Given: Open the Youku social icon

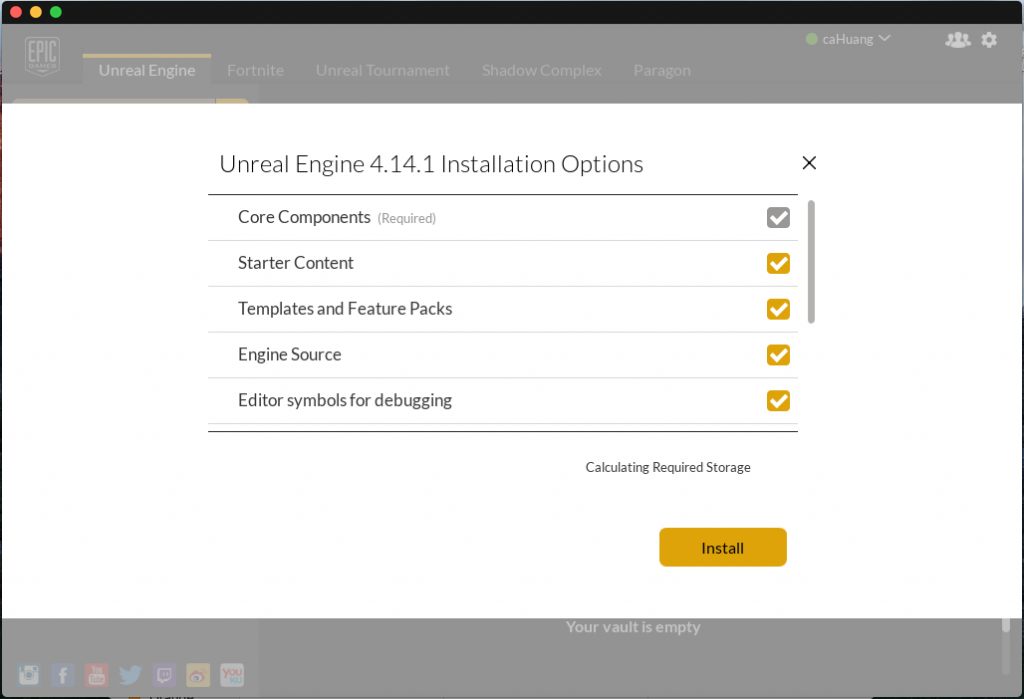Looking at the screenshot, I should [x=232, y=674].
